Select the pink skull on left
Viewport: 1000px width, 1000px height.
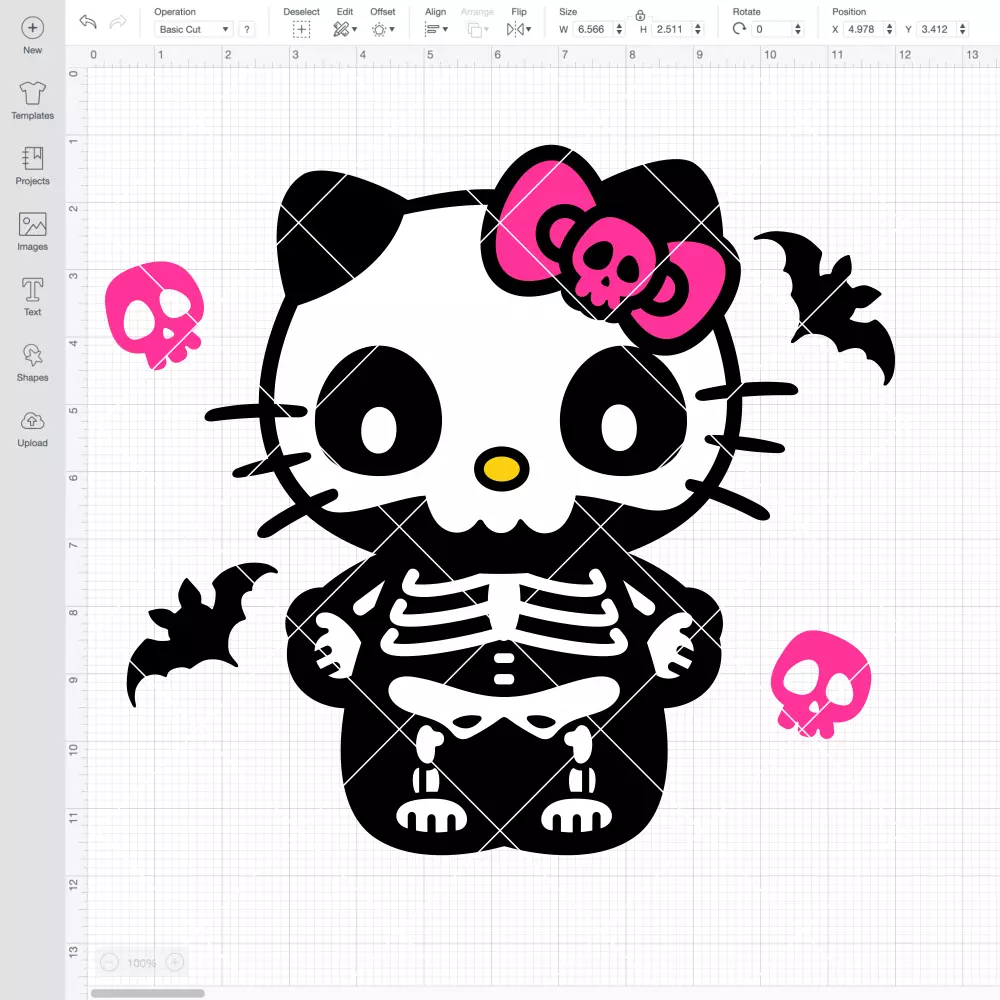154,315
